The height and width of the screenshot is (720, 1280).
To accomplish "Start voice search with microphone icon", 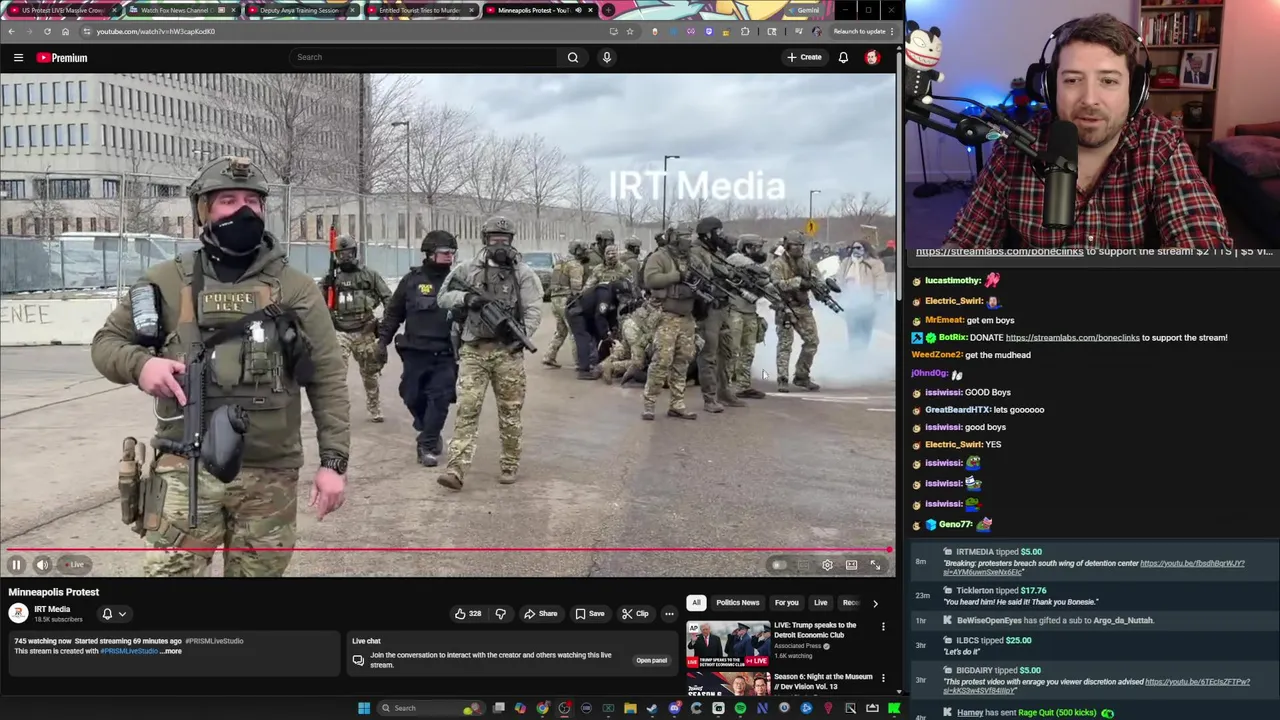I will [606, 57].
